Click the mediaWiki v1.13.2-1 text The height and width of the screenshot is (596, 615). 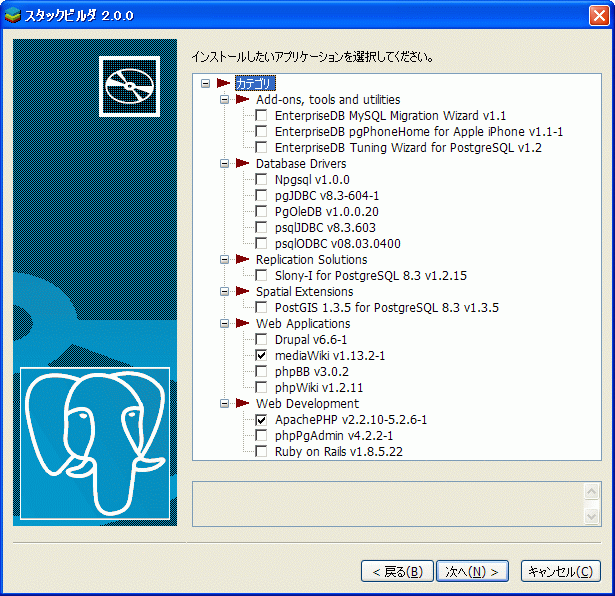(x=330, y=356)
